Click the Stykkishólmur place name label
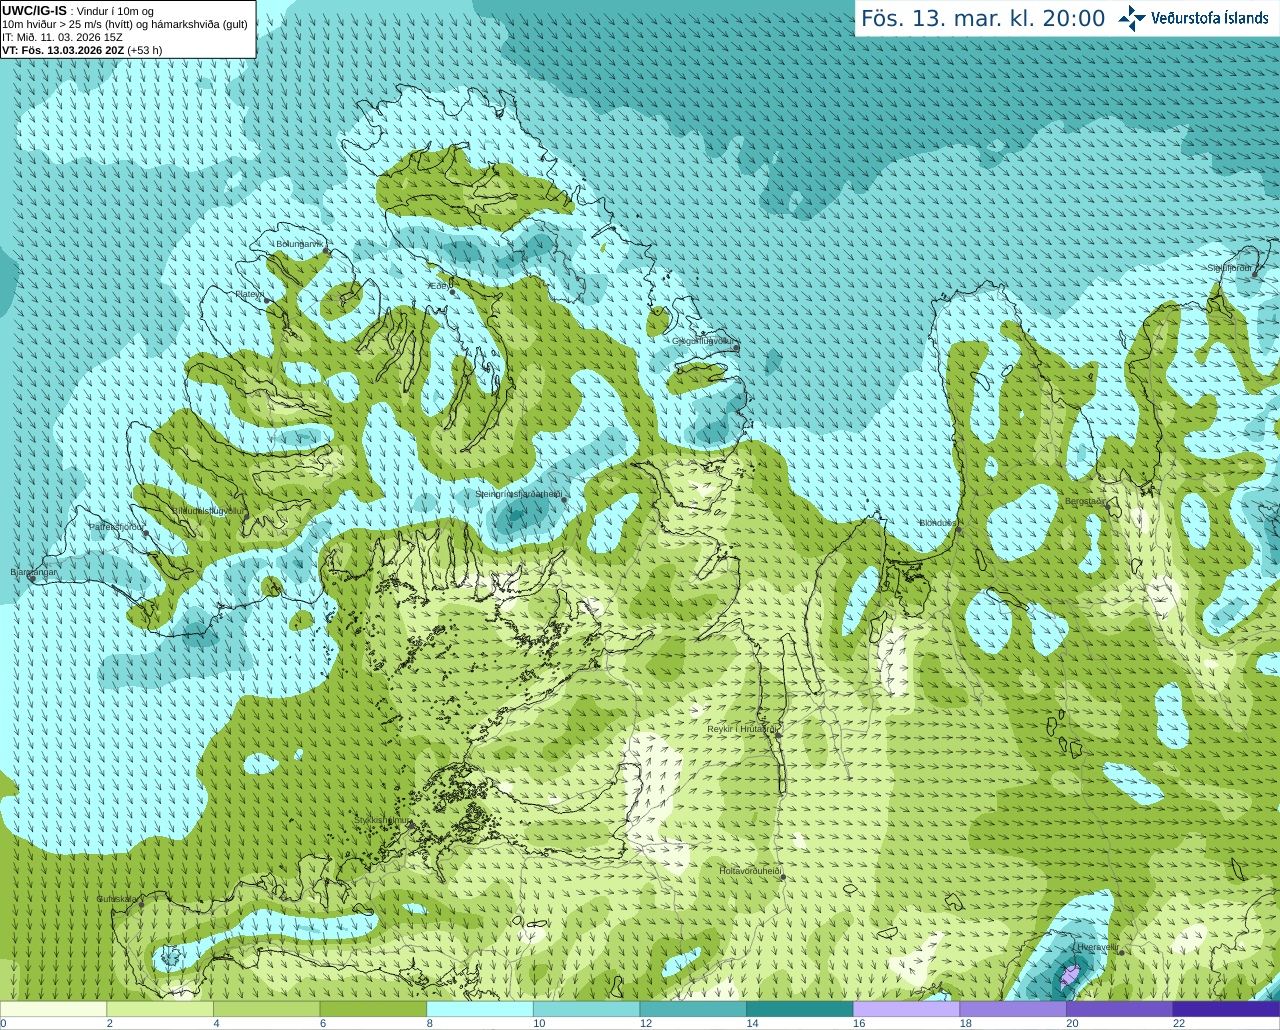 click(381, 820)
